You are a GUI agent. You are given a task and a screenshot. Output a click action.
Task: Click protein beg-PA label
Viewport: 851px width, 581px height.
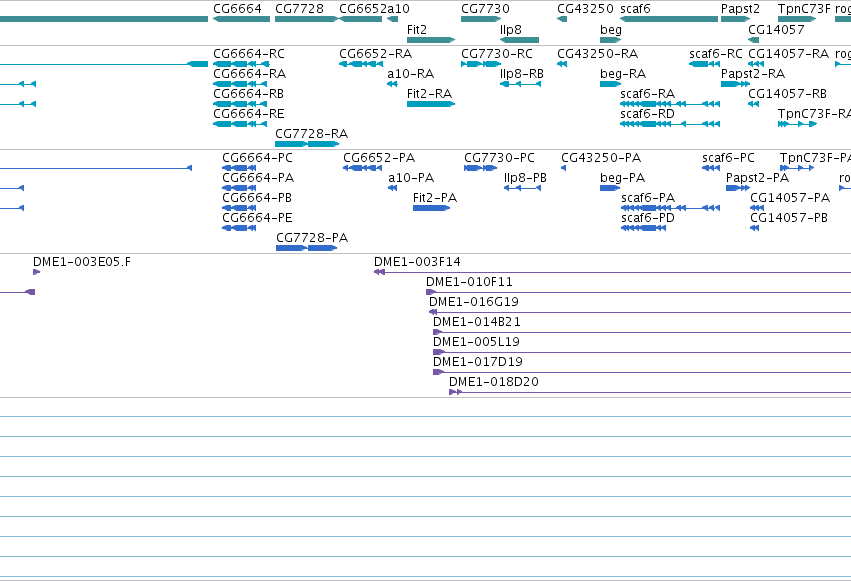pyautogui.click(x=623, y=178)
